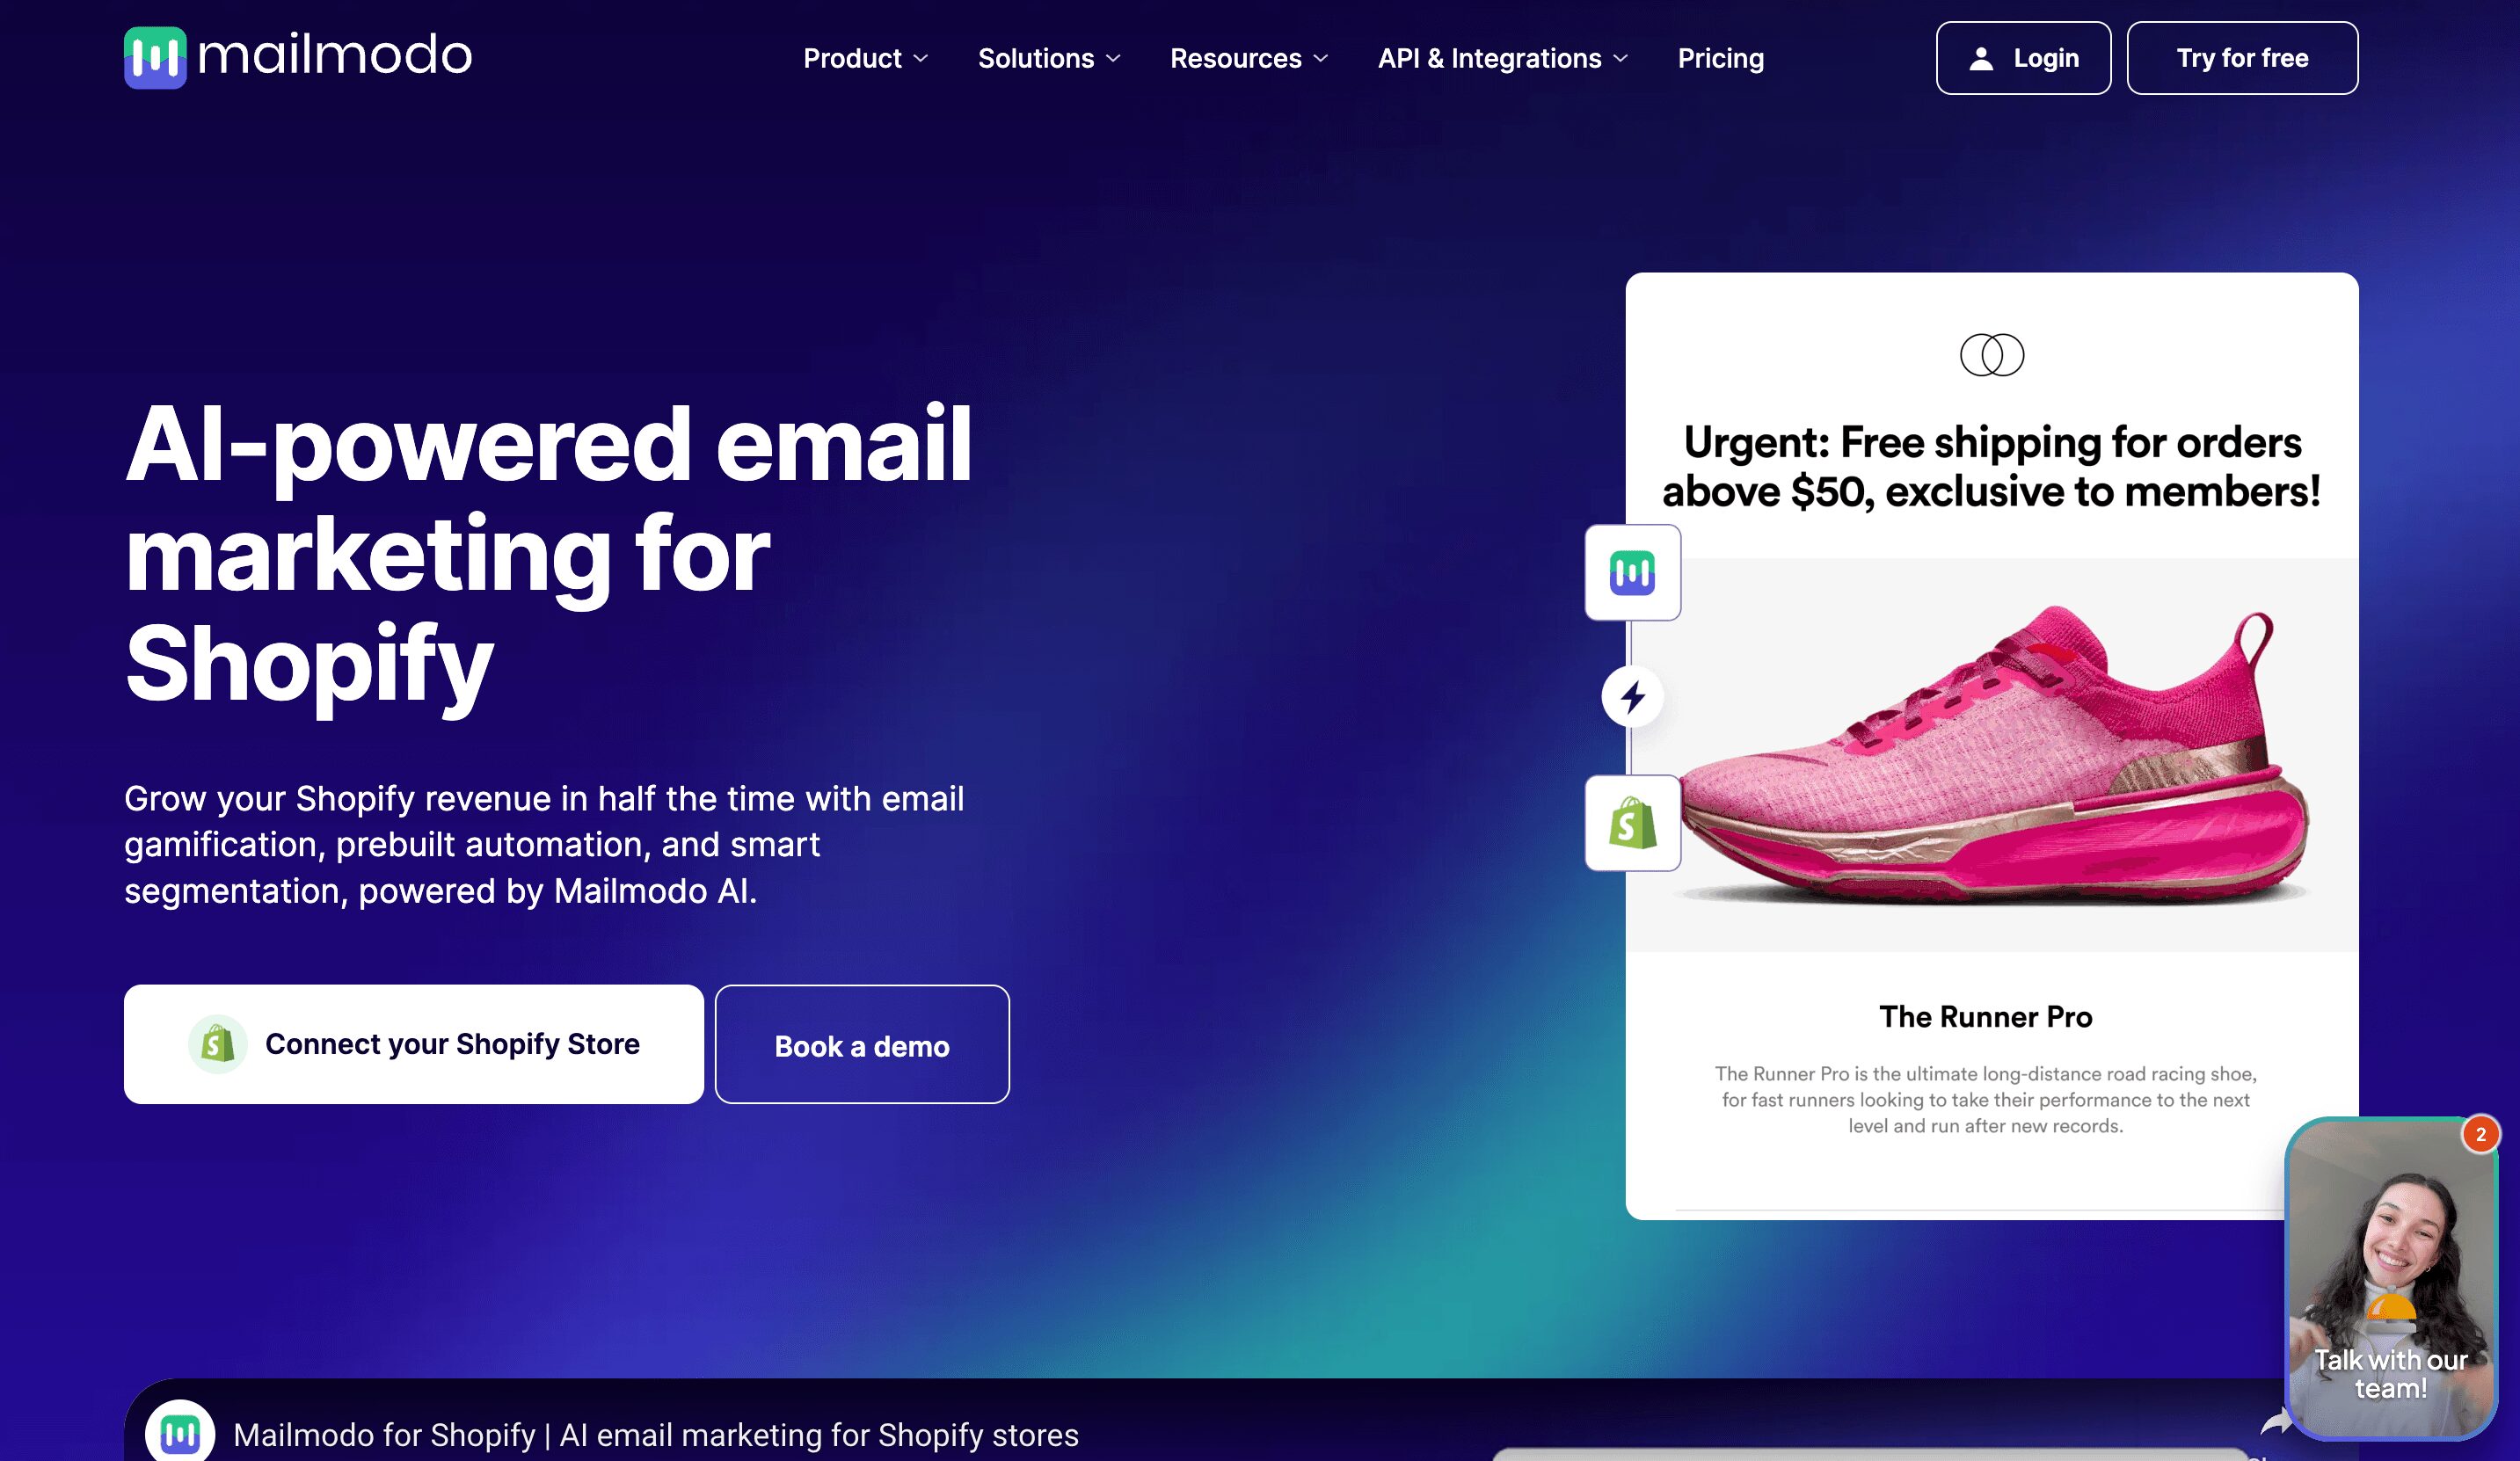The image size is (2520, 1461).
Task: Click the Book a demo button
Action: pos(861,1045)
